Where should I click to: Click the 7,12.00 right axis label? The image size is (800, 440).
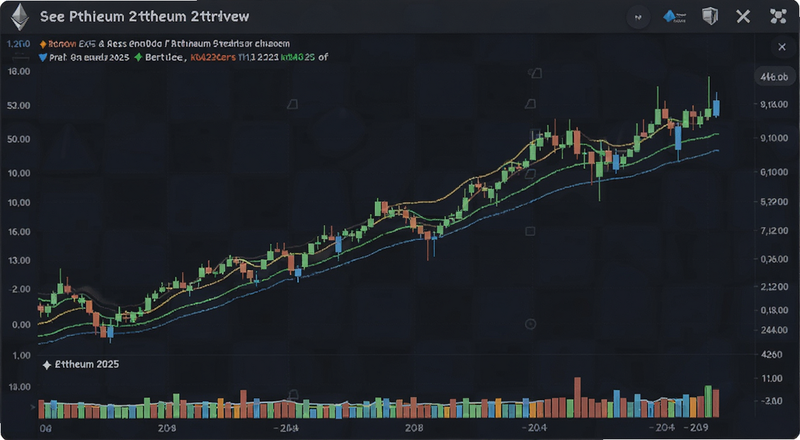(x=774, y=231)
